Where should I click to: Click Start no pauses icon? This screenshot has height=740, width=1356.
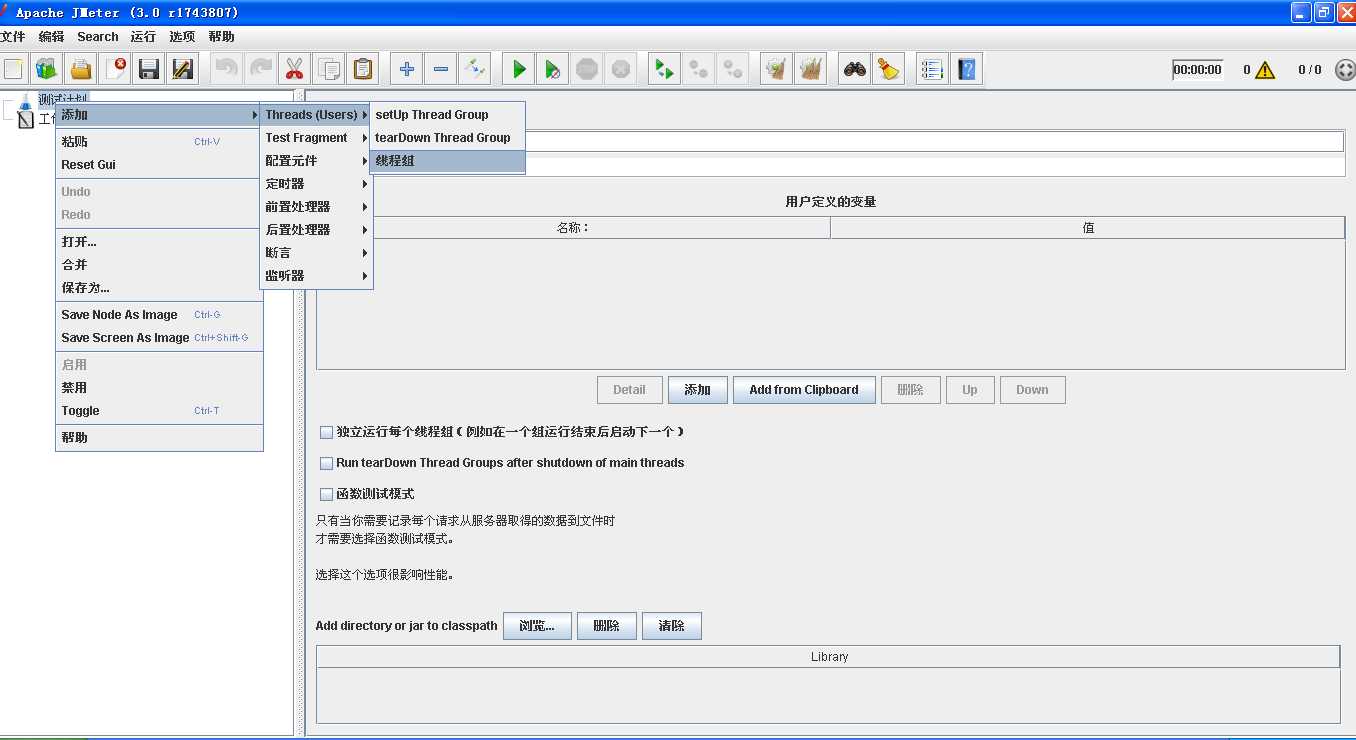552,69
